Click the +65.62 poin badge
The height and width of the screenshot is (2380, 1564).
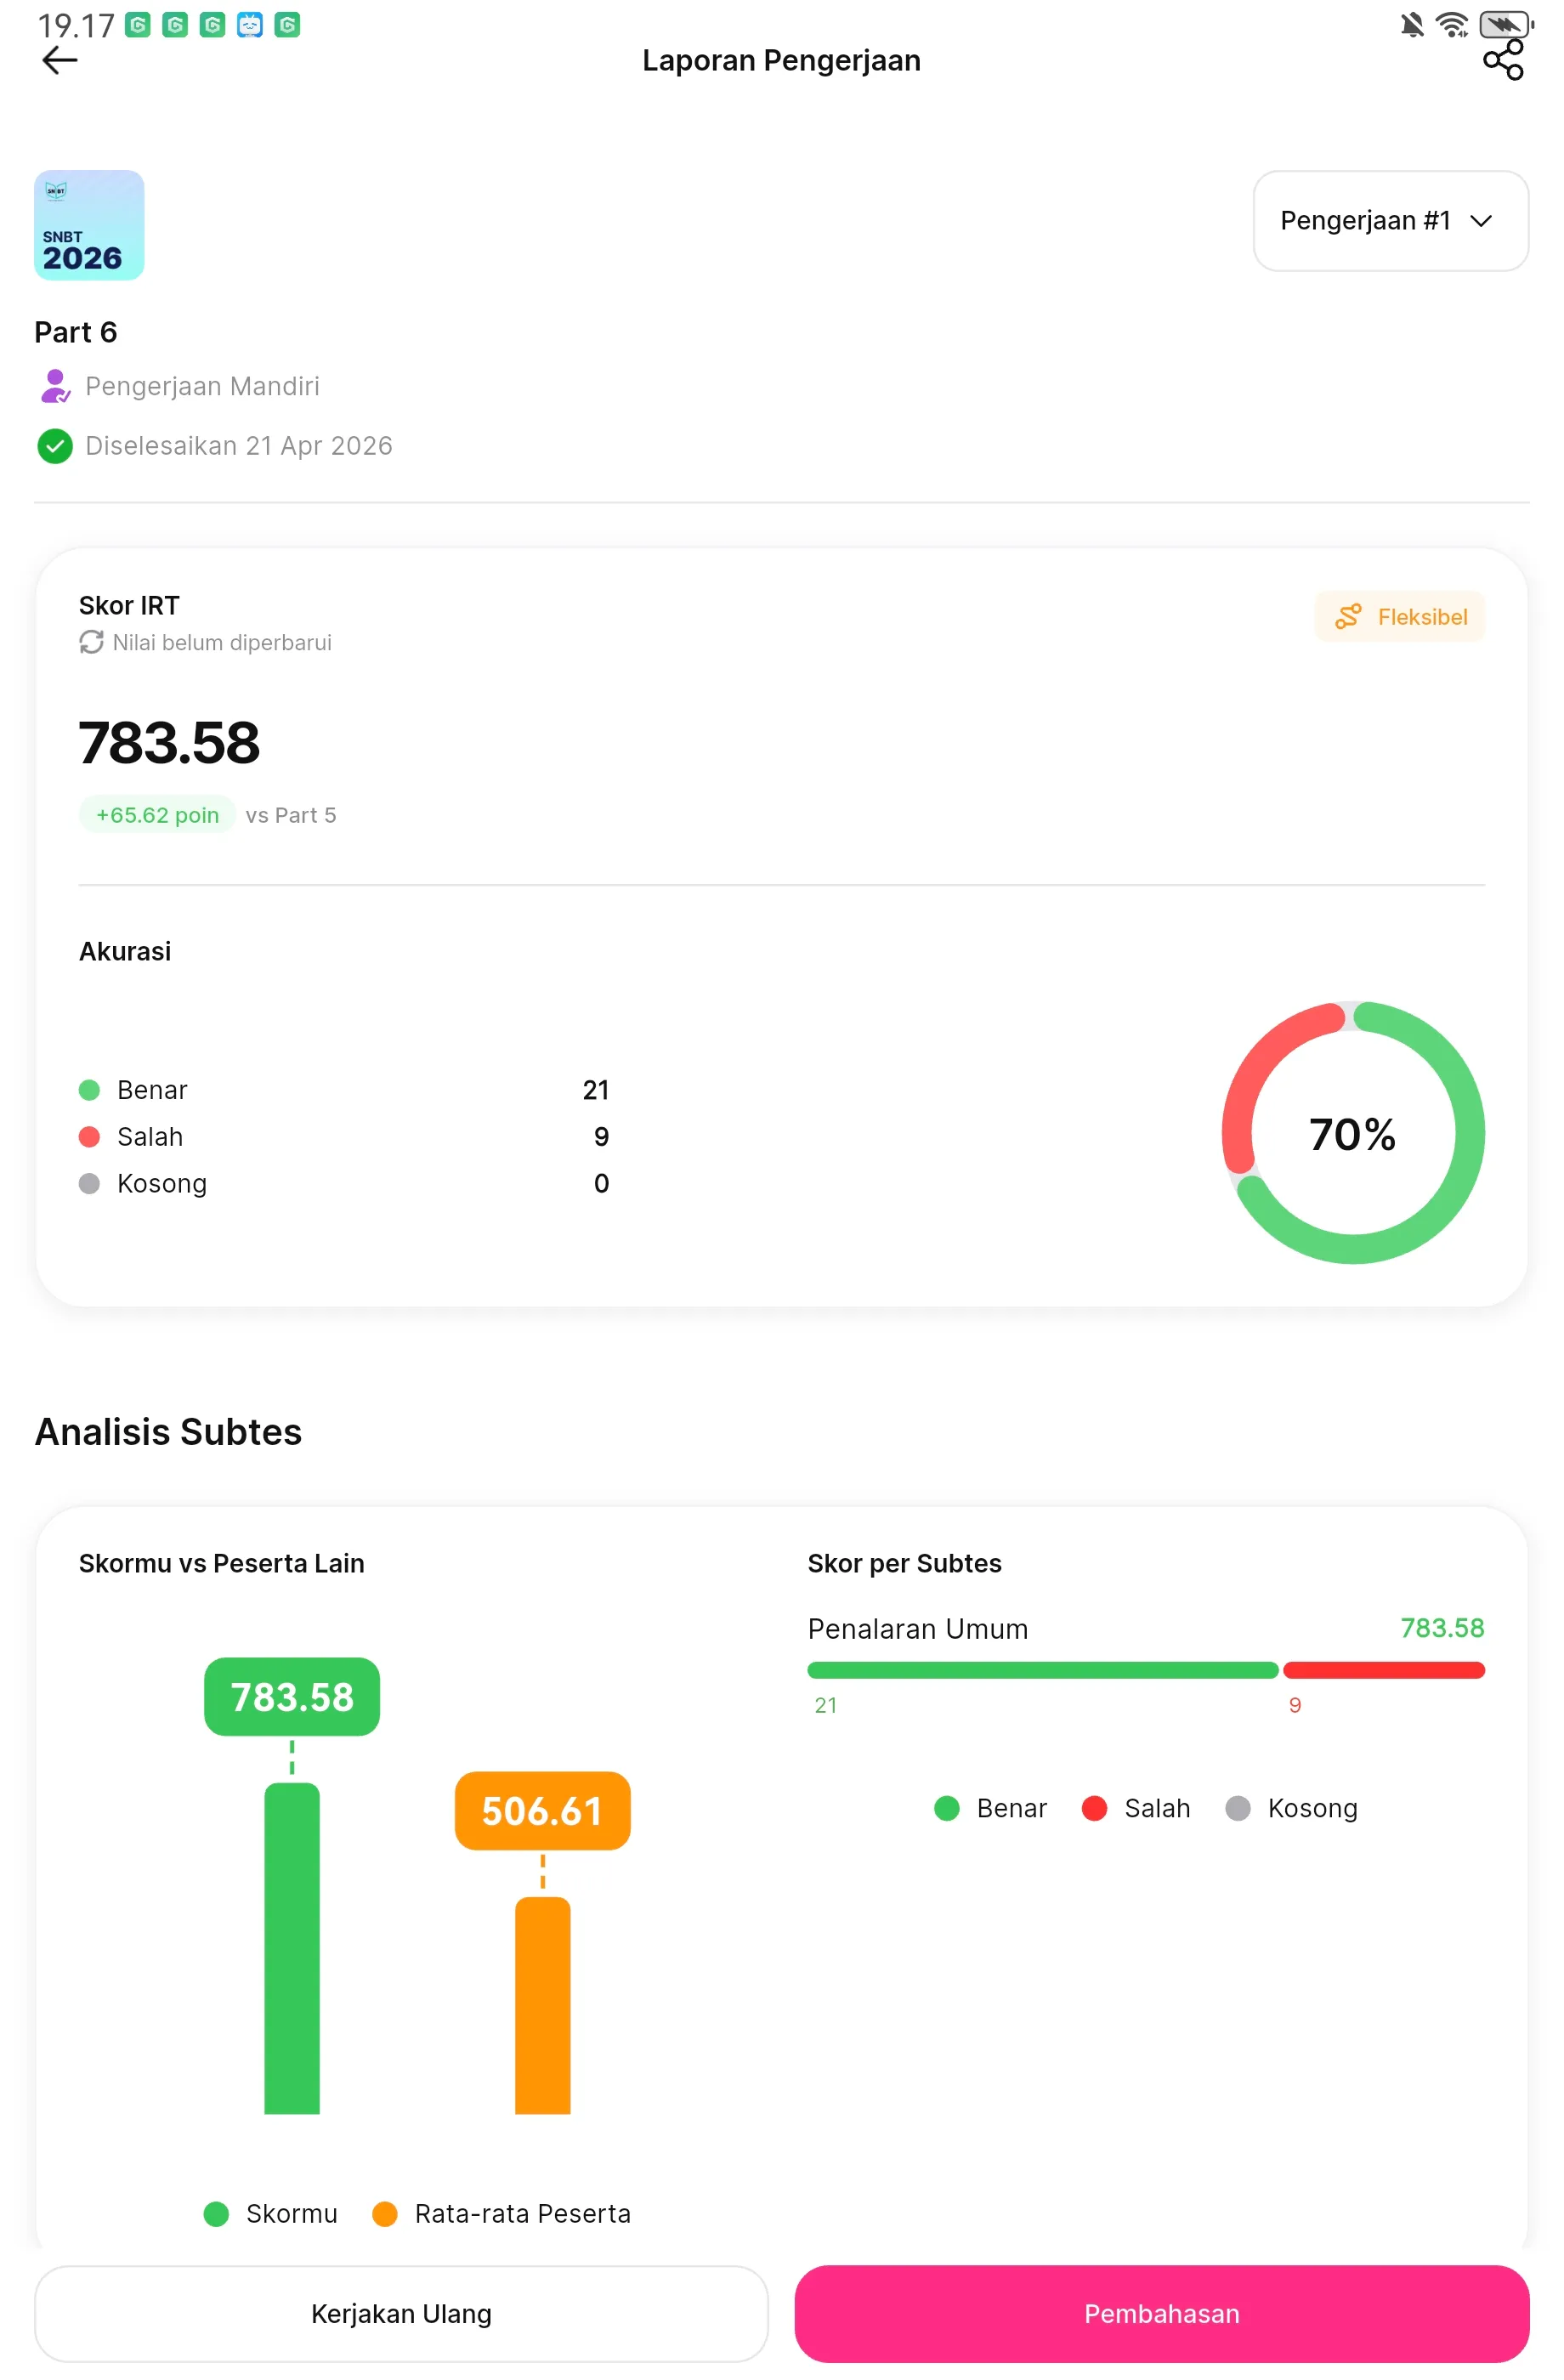tap(157, 815)
